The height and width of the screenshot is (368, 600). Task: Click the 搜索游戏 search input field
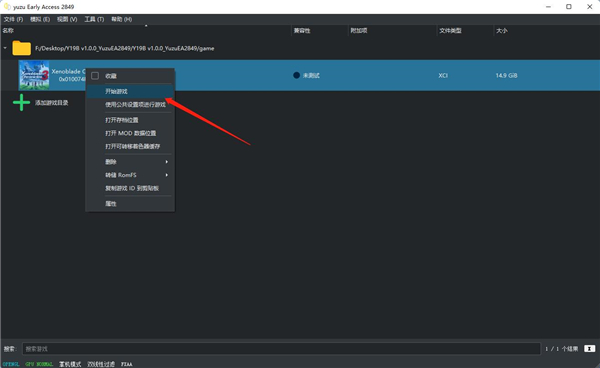pyautogui.click(x=281, y=348)
